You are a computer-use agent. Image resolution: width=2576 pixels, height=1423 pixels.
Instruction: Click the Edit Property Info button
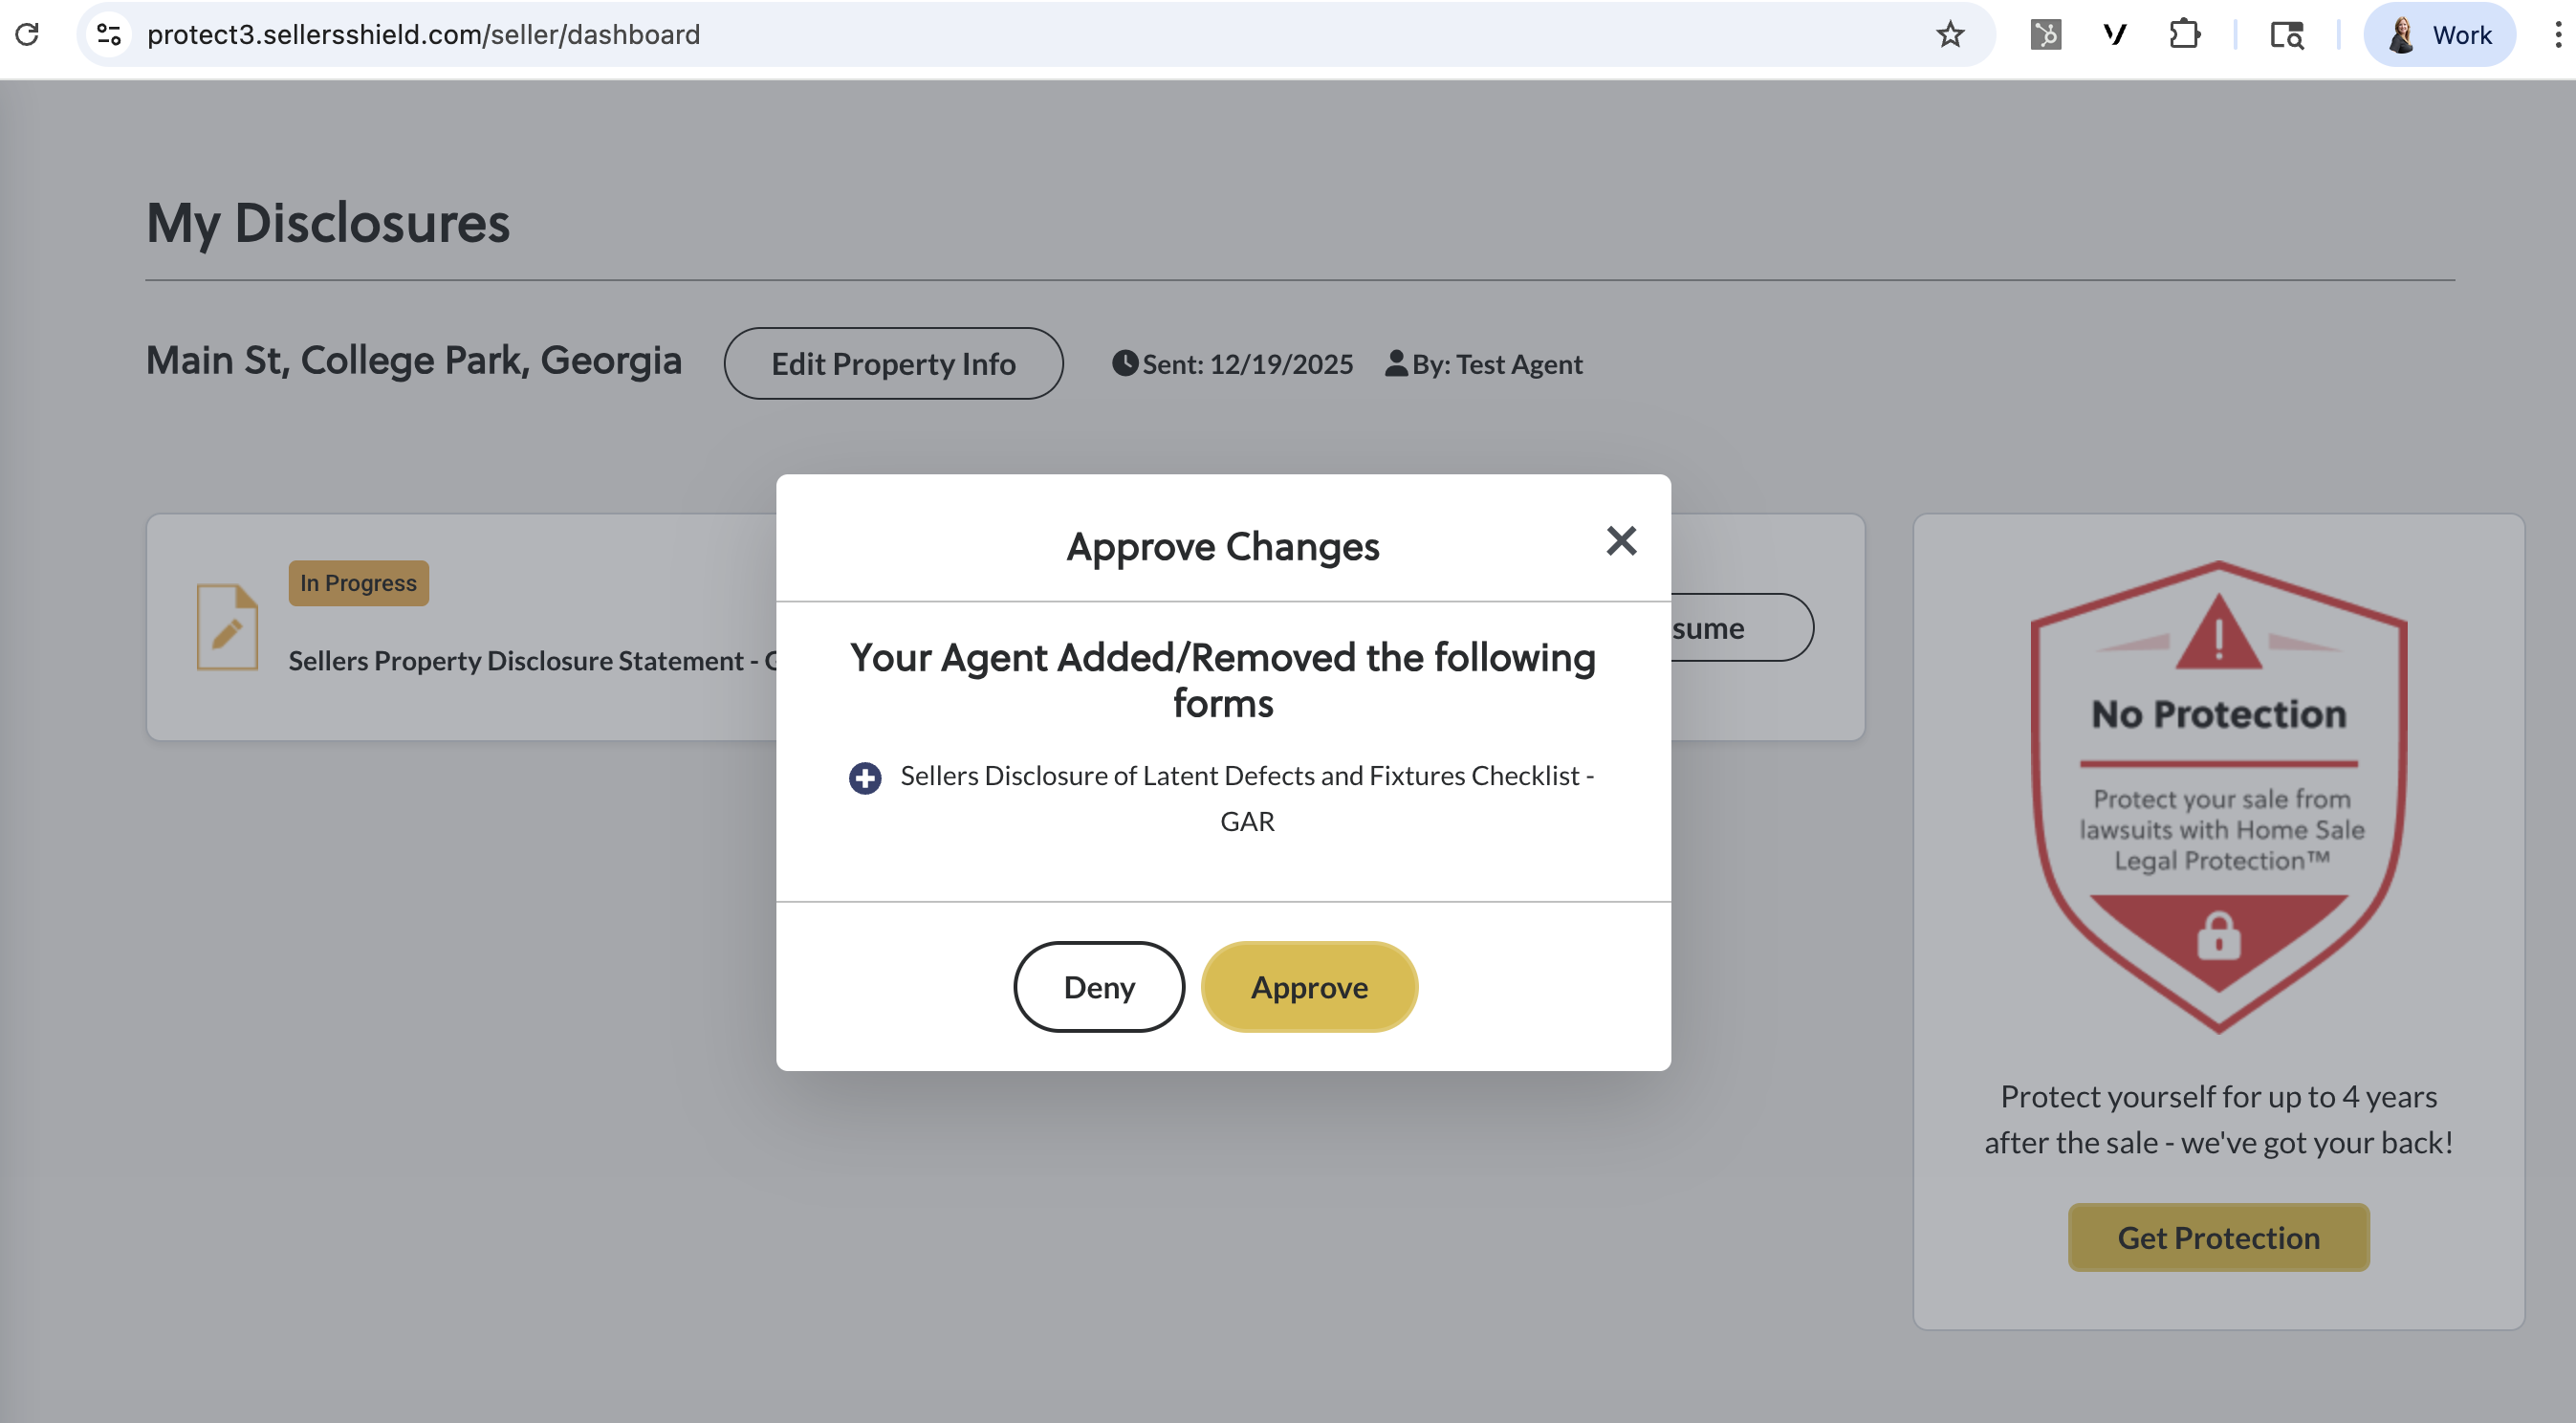tap(893, 364)
